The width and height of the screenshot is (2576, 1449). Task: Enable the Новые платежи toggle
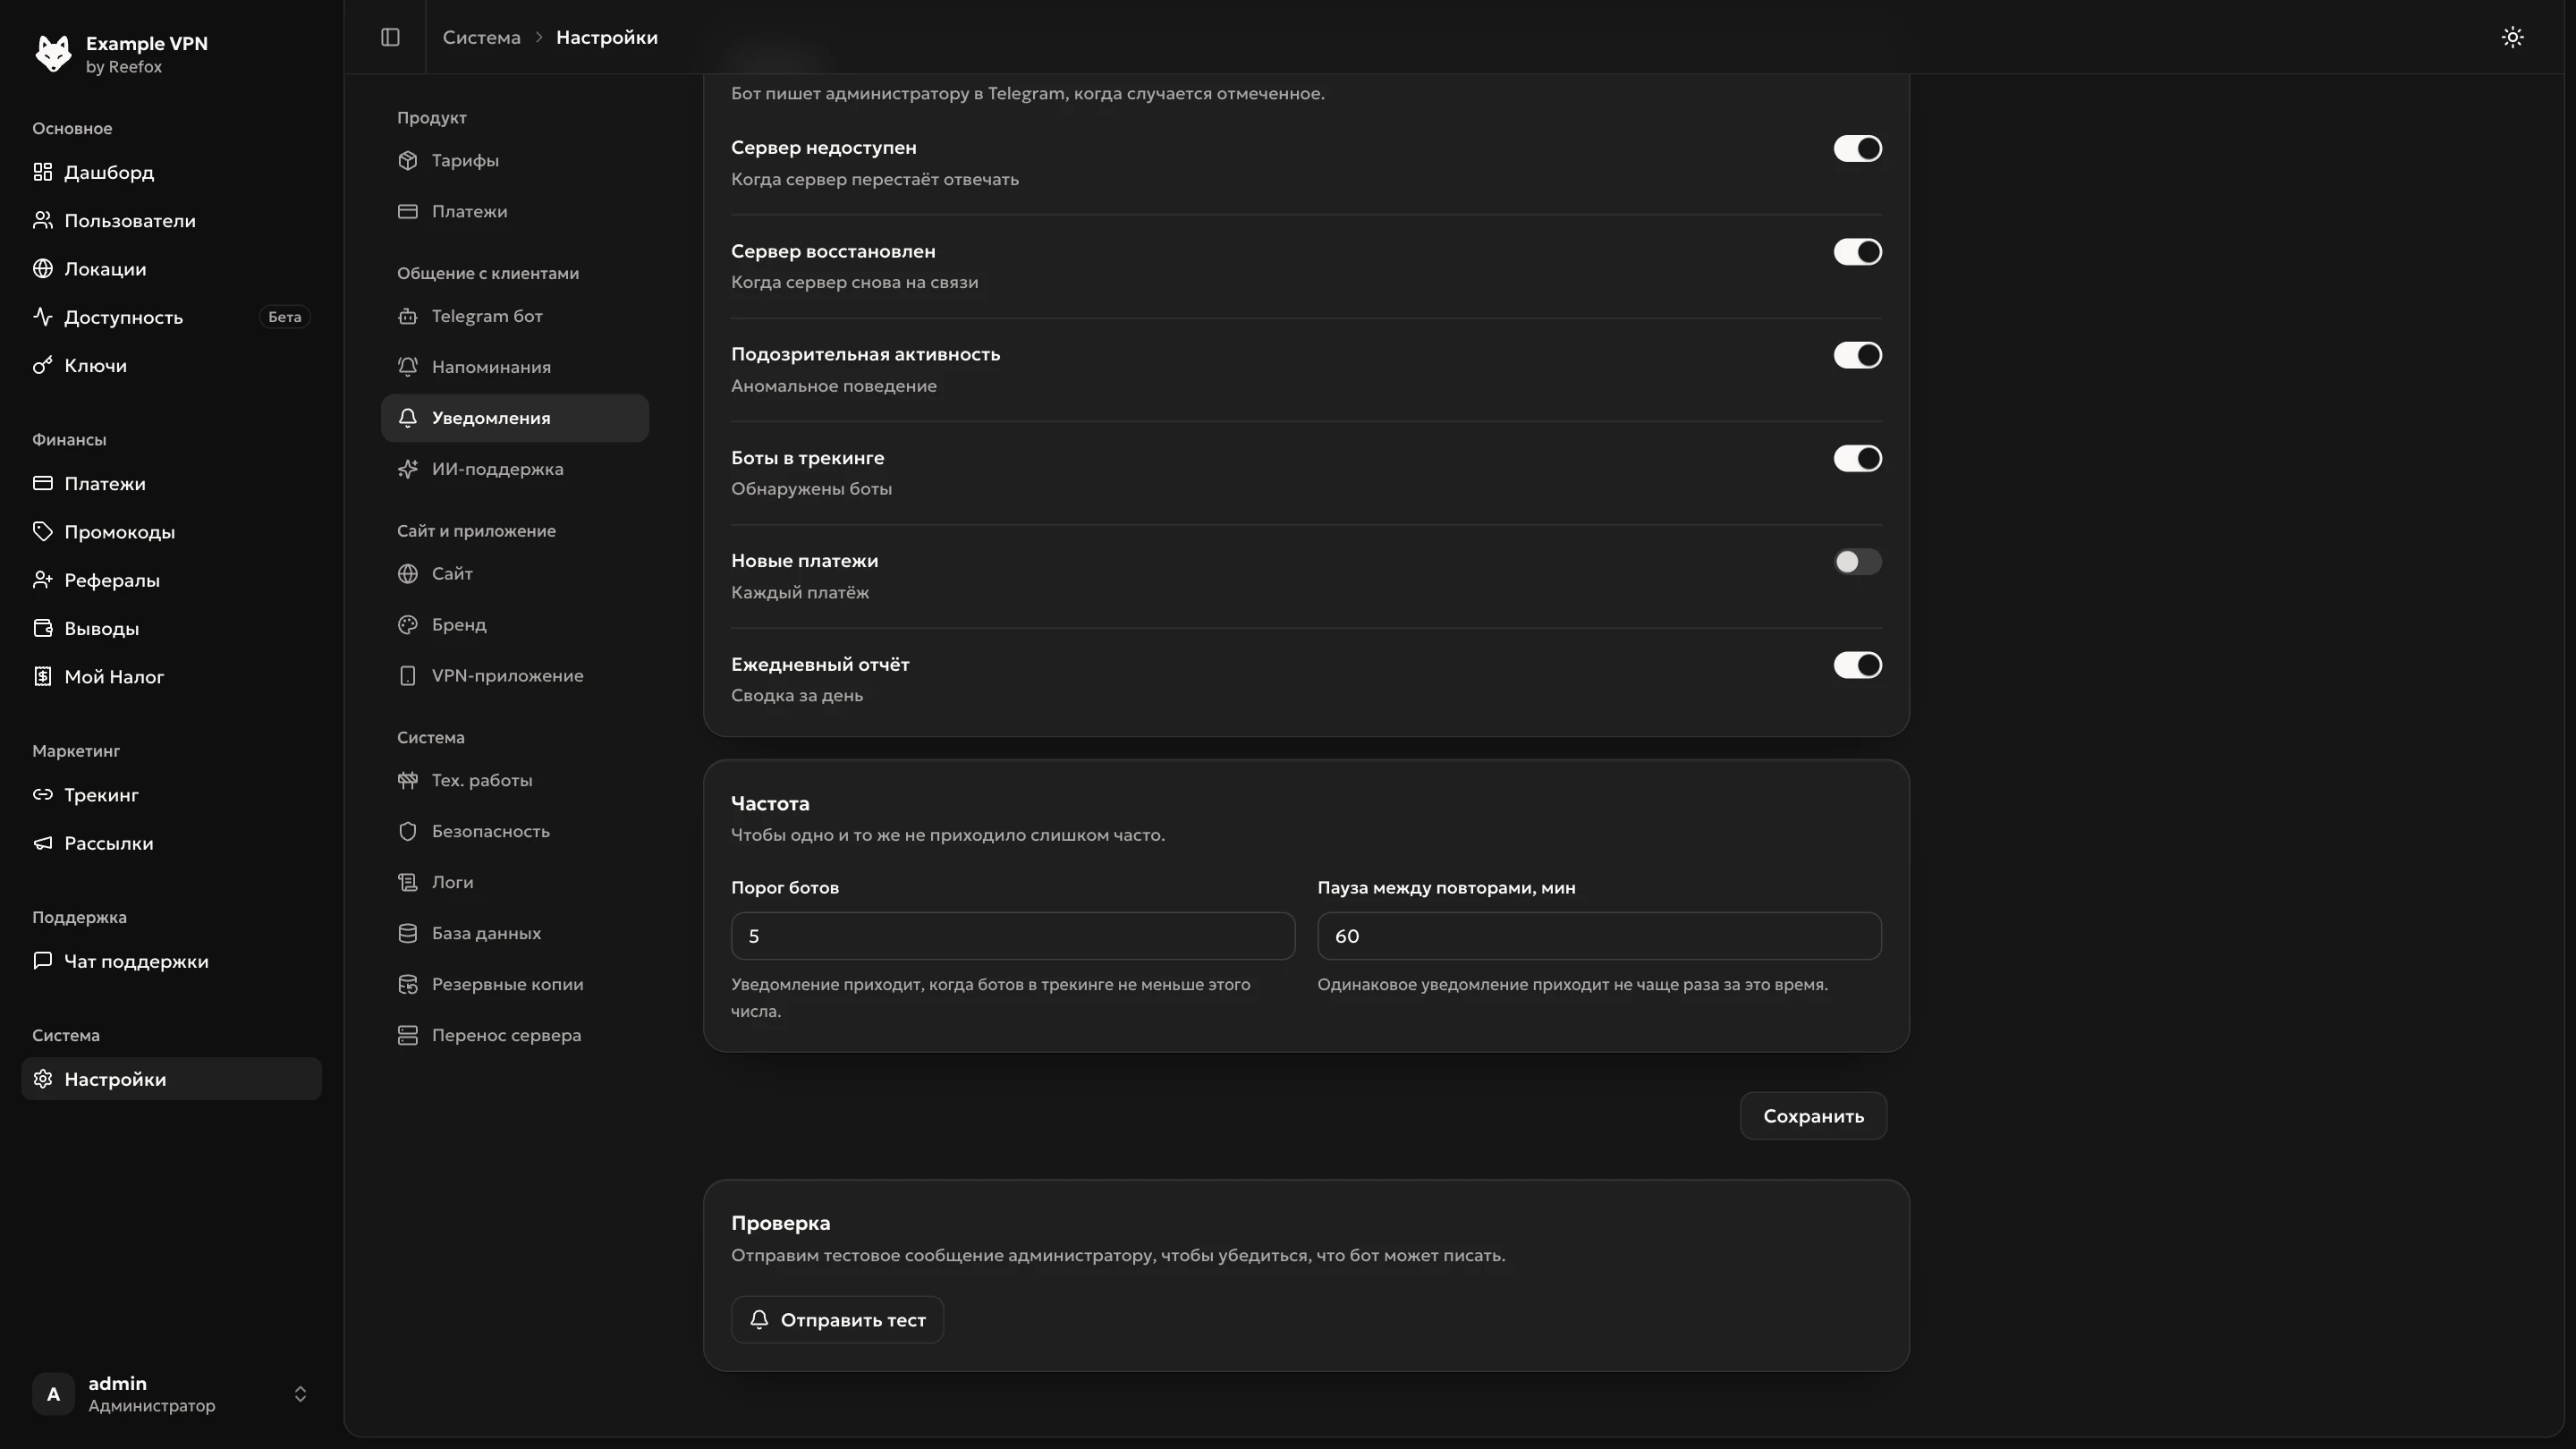[1857, 562]
